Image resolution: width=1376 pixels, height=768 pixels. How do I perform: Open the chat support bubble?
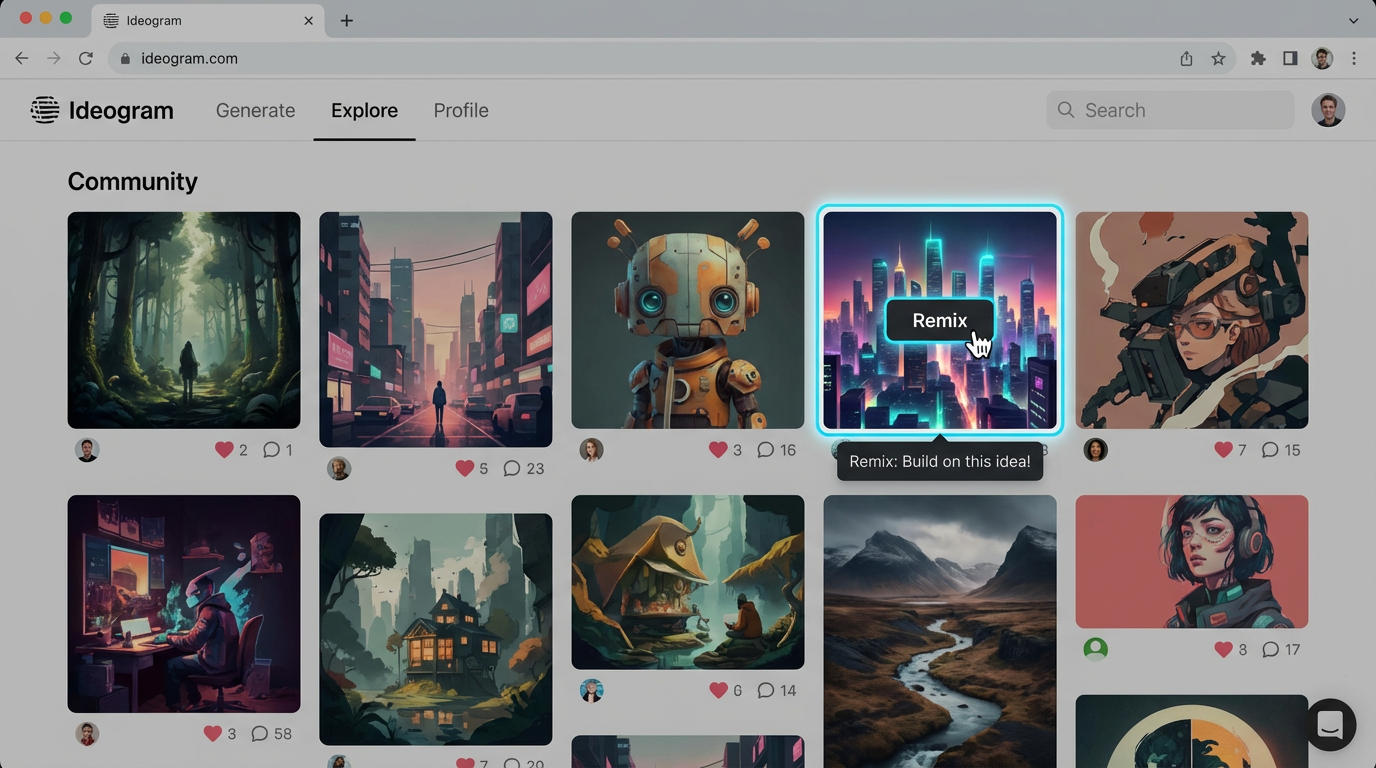(x=1330, y=724)
